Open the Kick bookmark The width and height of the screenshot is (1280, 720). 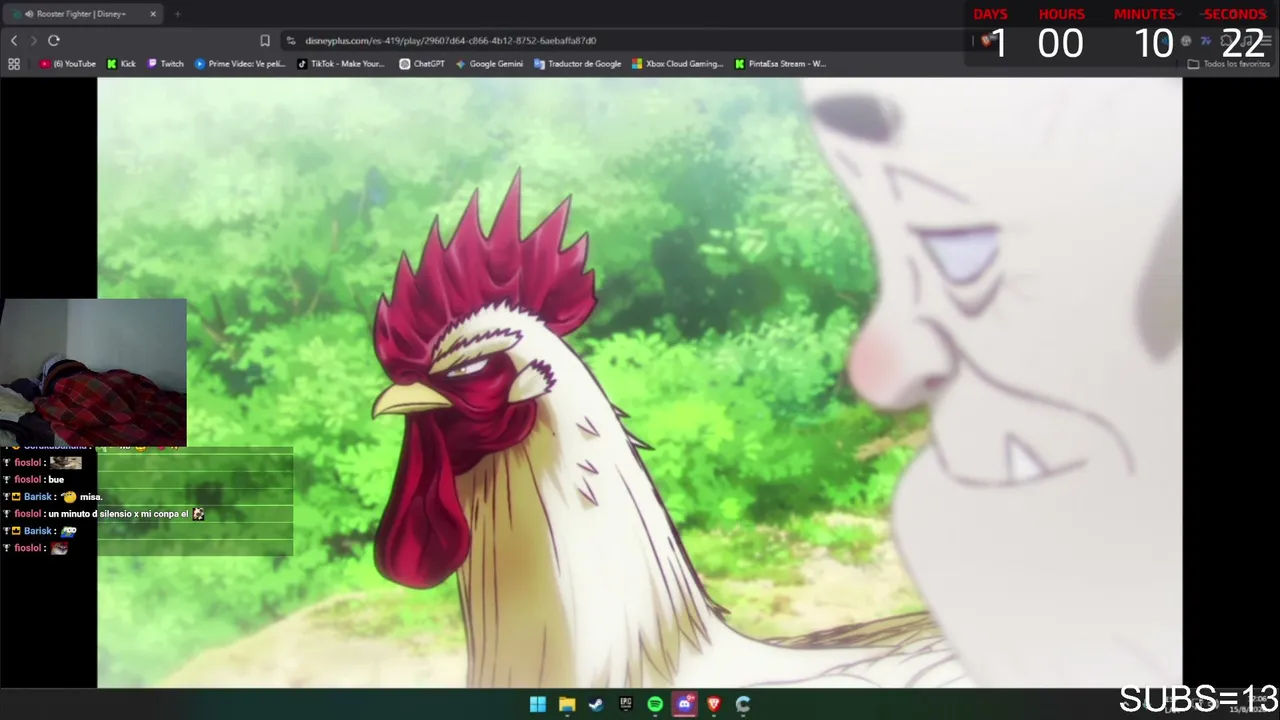pyautogui.click(x=121, y=64)
